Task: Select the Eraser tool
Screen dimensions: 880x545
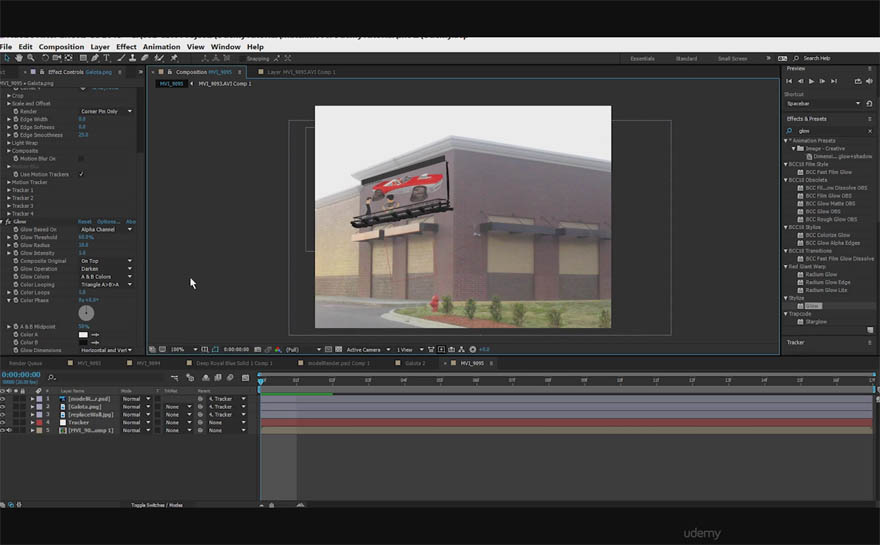Action: coord(145,58)
